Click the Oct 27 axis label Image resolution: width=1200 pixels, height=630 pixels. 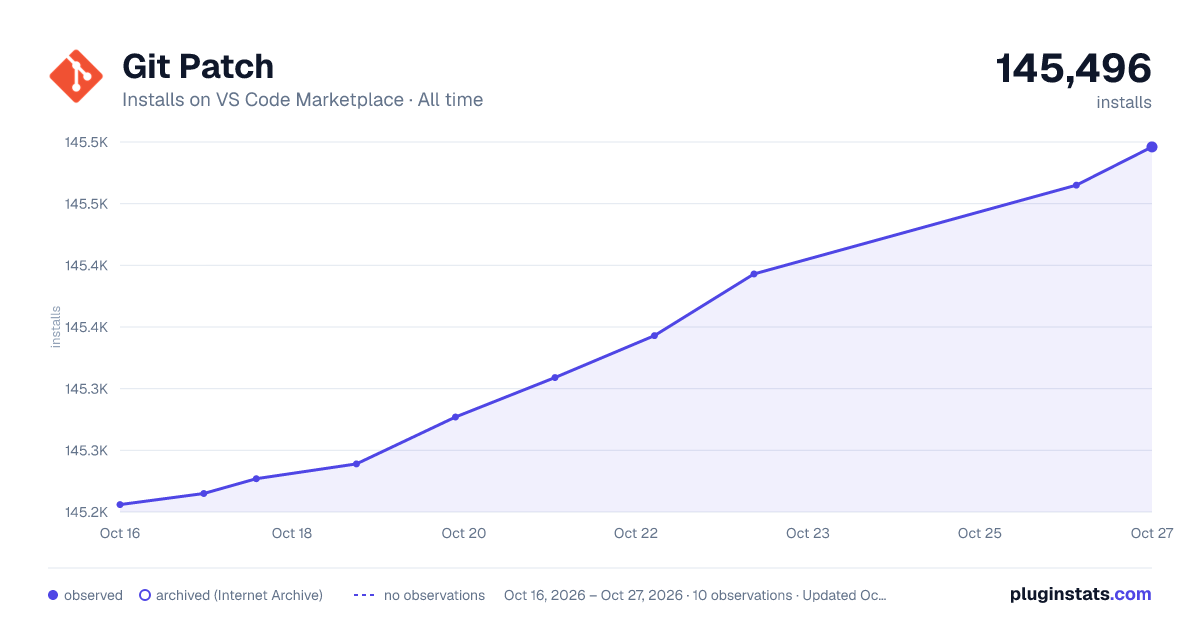1152,533
